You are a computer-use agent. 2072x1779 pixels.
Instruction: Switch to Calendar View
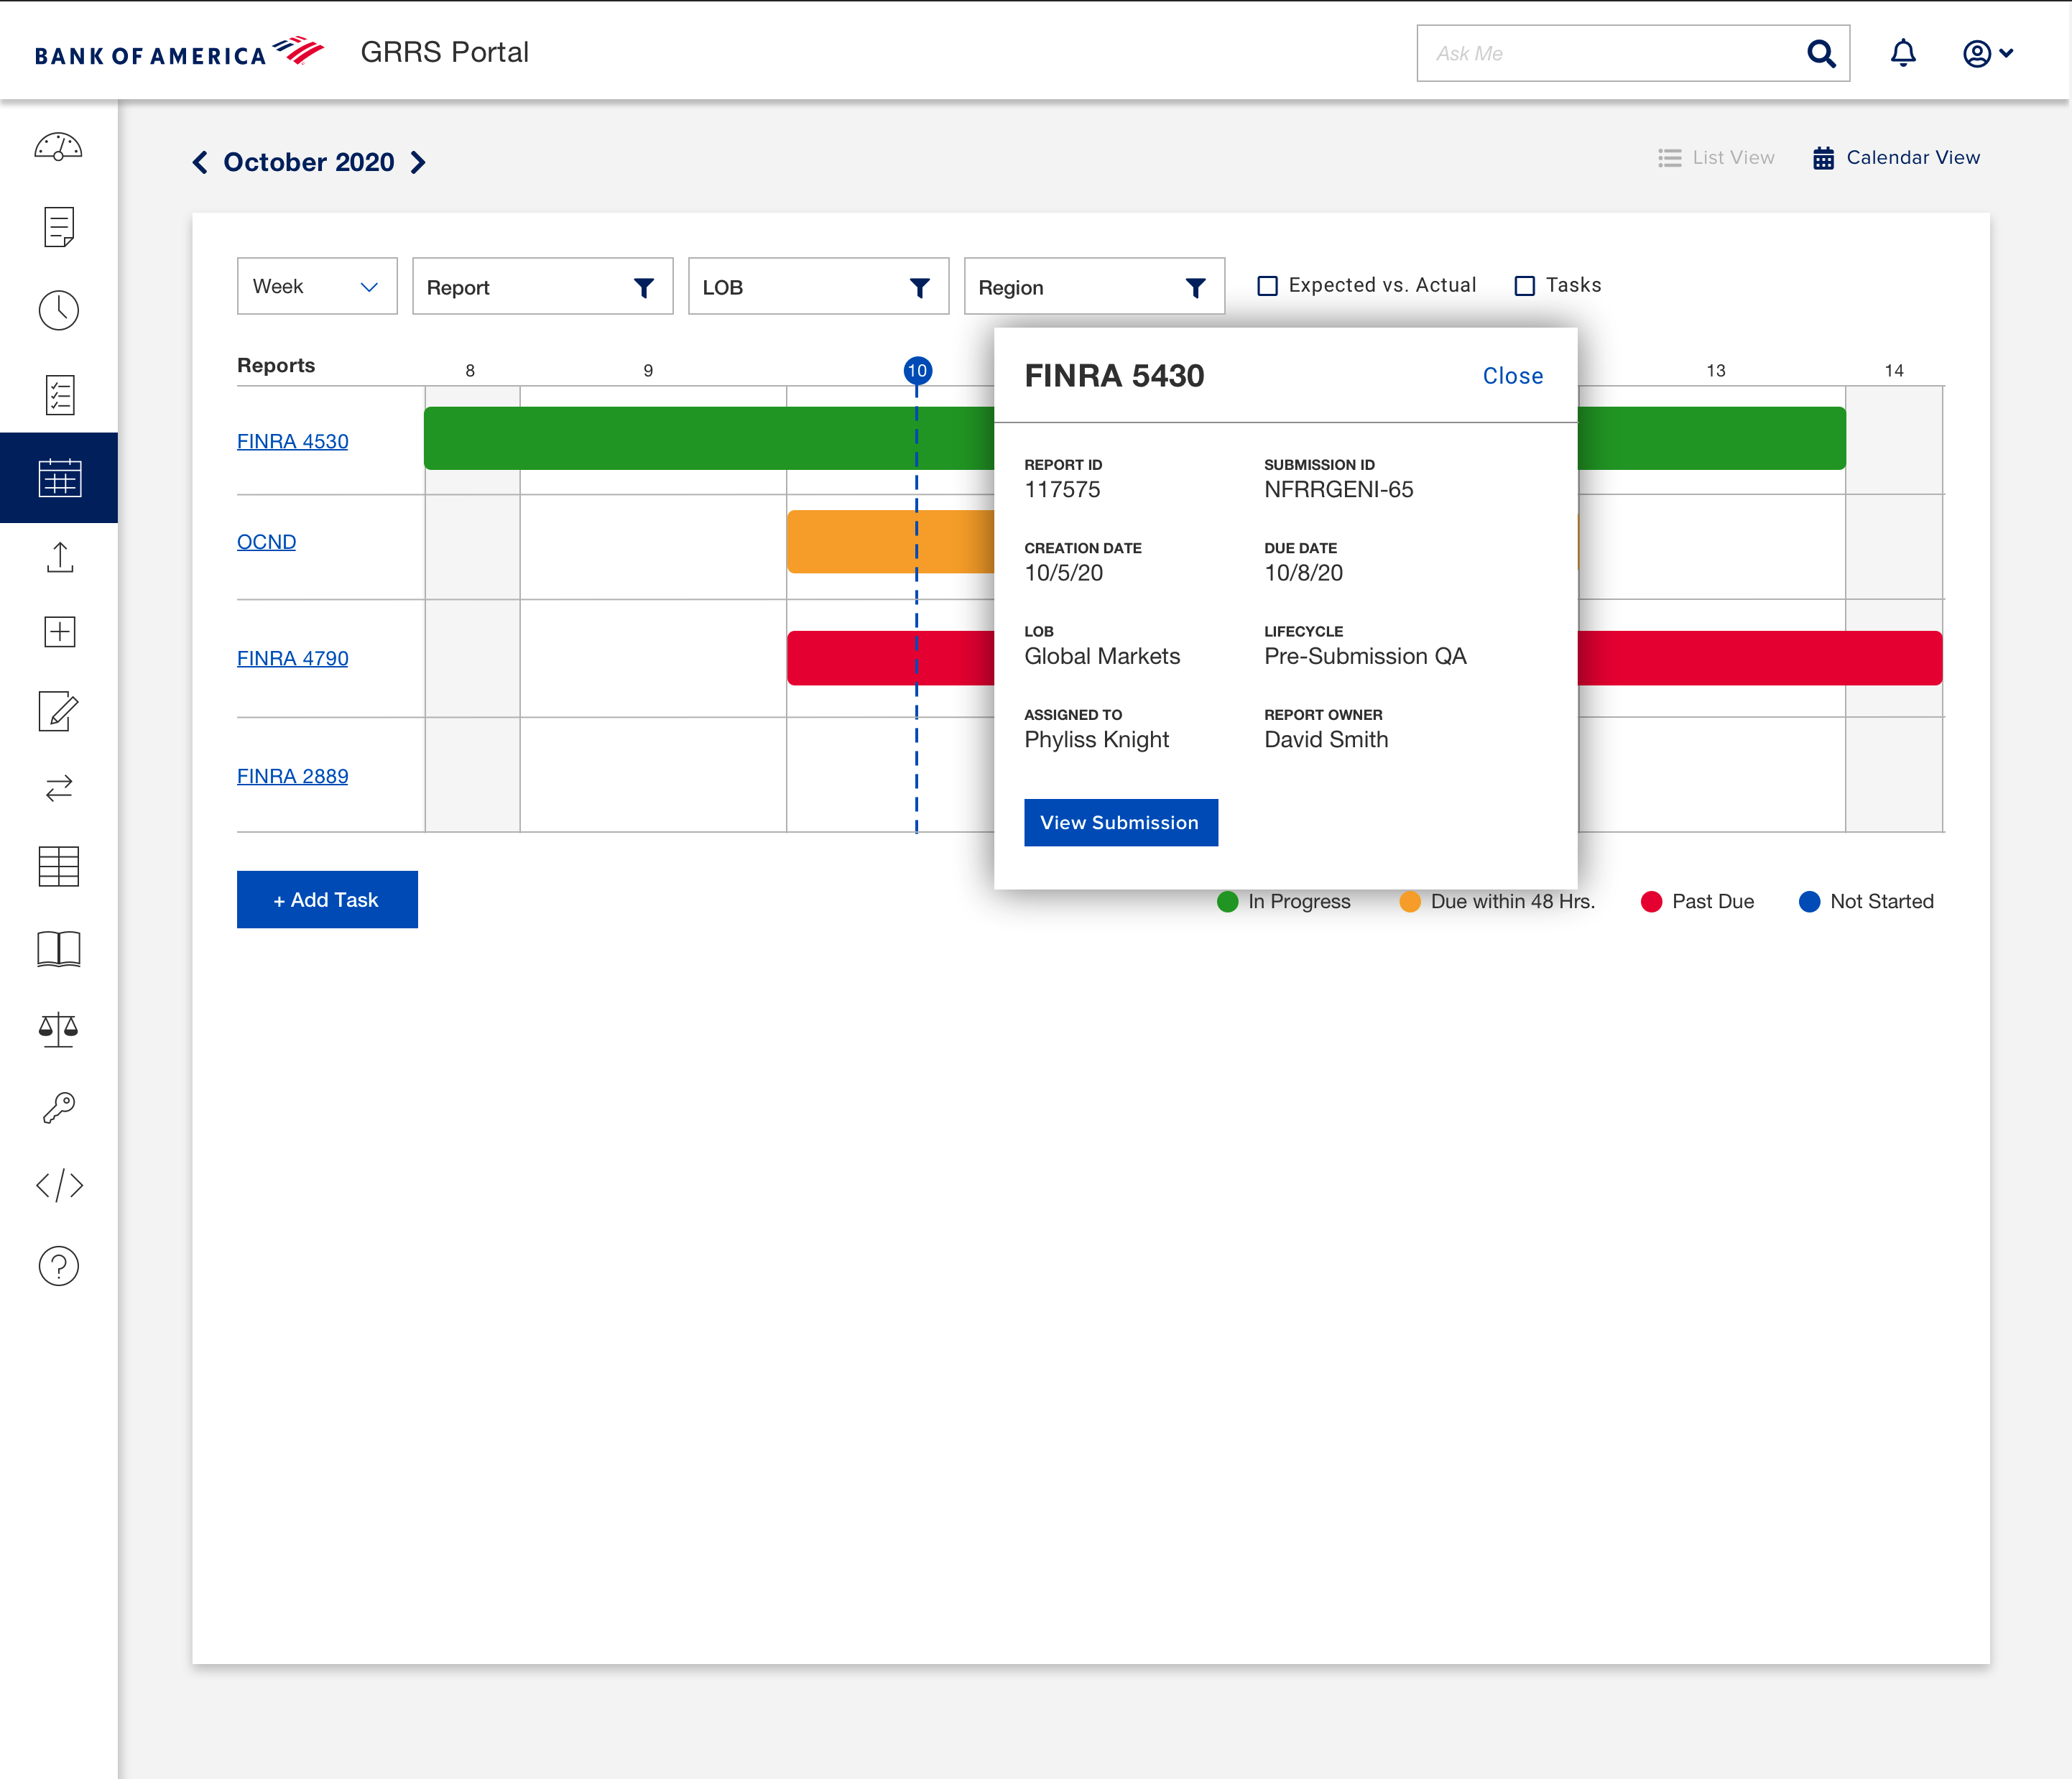[x=1896, y=158]
